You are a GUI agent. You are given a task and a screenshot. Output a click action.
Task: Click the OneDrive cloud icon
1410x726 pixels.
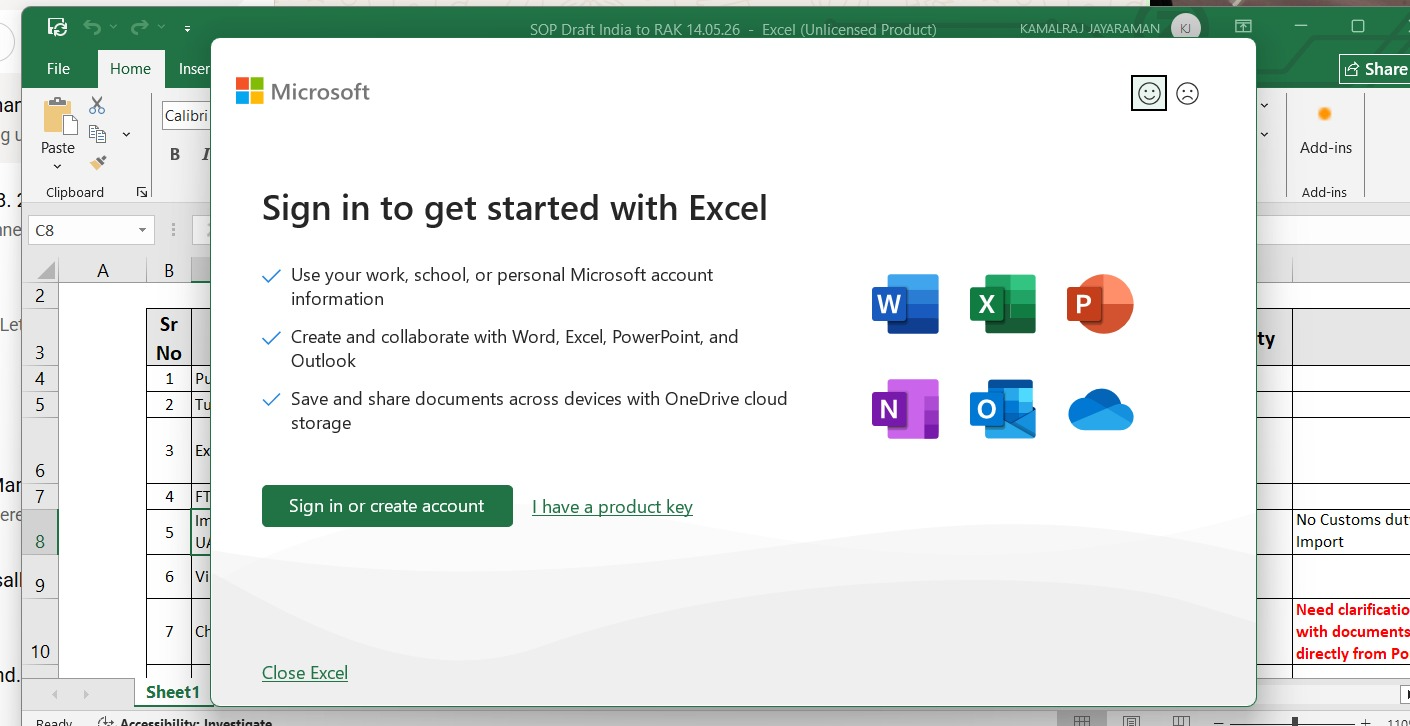coord(1100,410)
